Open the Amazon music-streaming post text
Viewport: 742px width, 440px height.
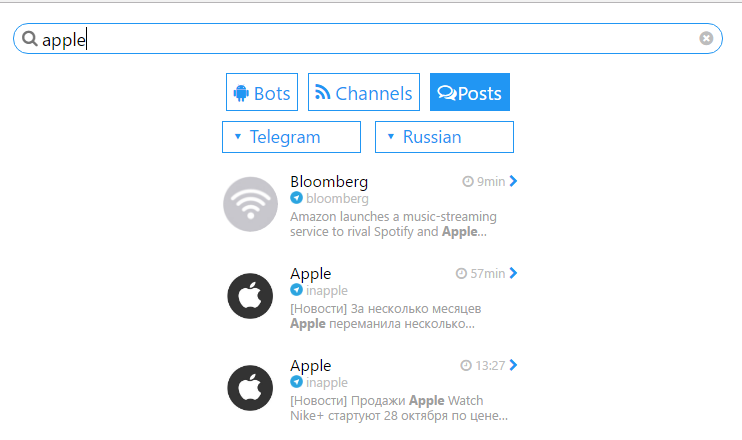click(x=393, y=224)
